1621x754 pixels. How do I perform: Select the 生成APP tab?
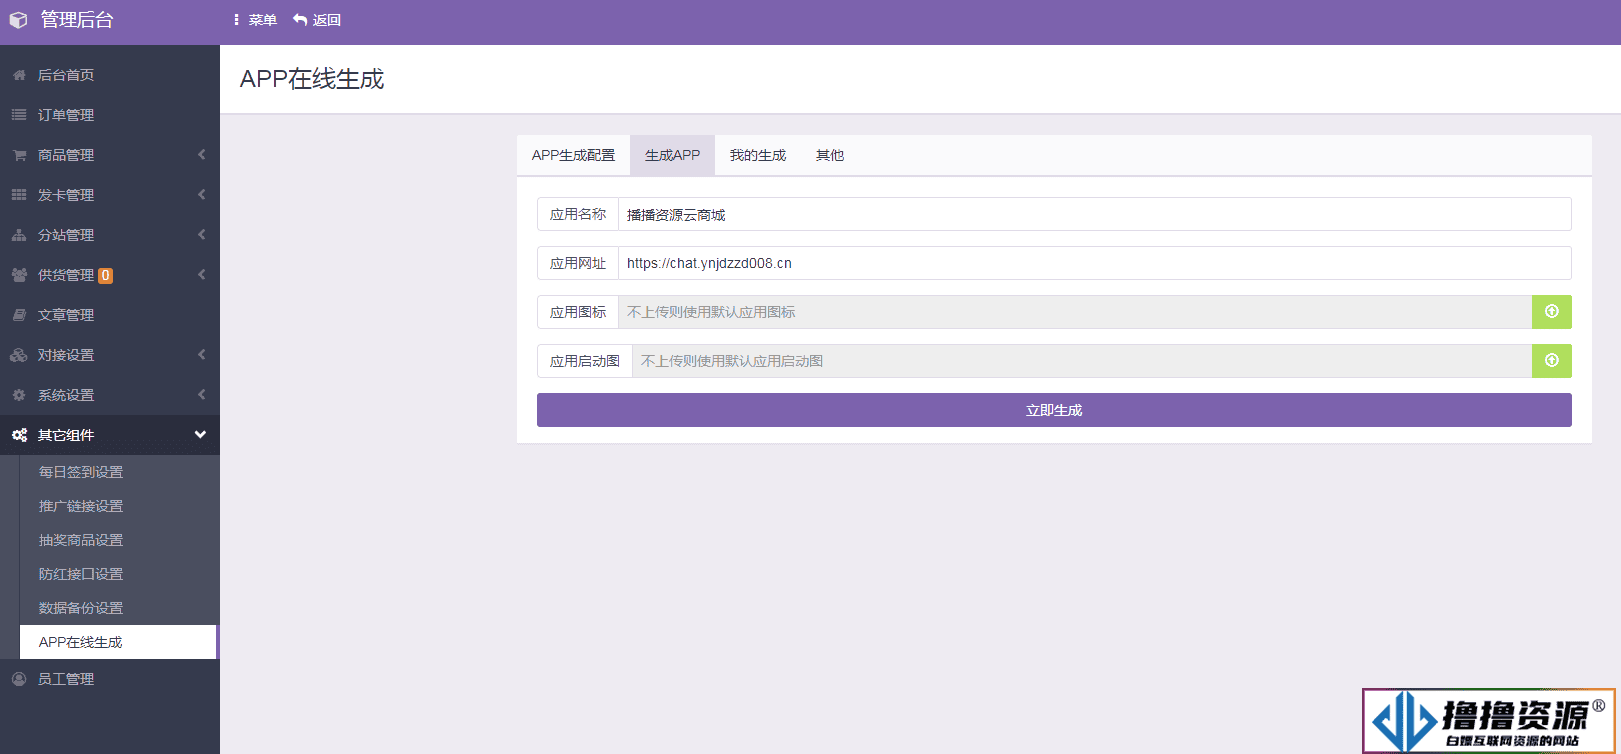(672, 155)
